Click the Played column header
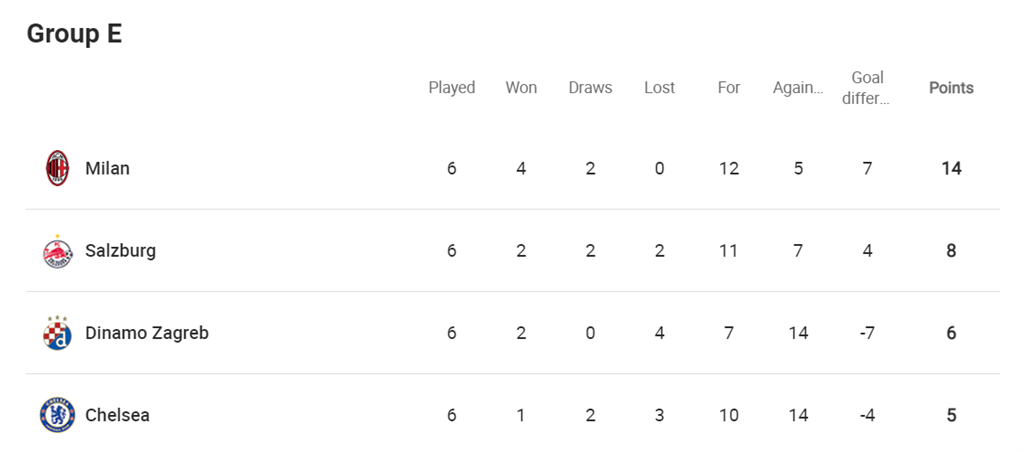The width and height of the screenshot is (1024, 452). [452, 88]
